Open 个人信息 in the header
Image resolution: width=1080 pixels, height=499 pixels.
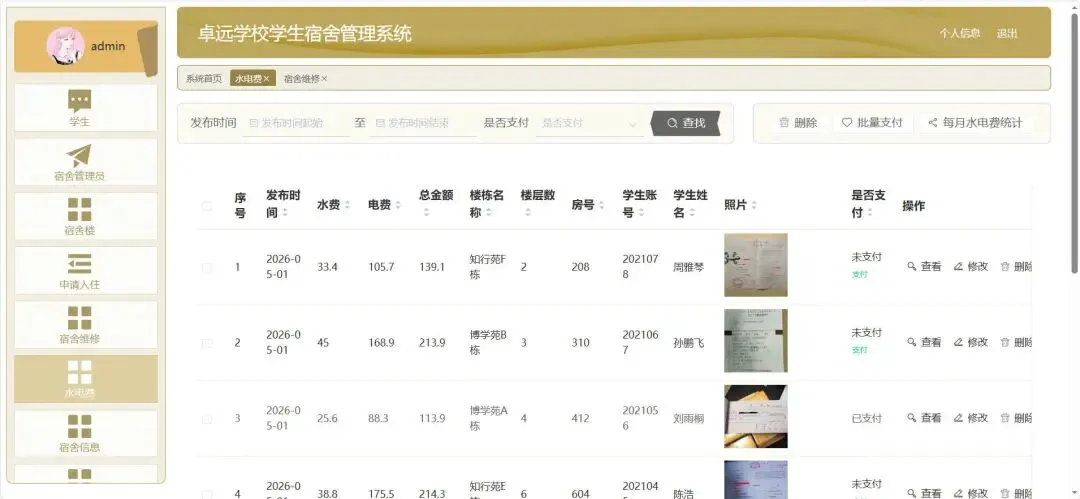pyautogui.click(x=959, y=33)
